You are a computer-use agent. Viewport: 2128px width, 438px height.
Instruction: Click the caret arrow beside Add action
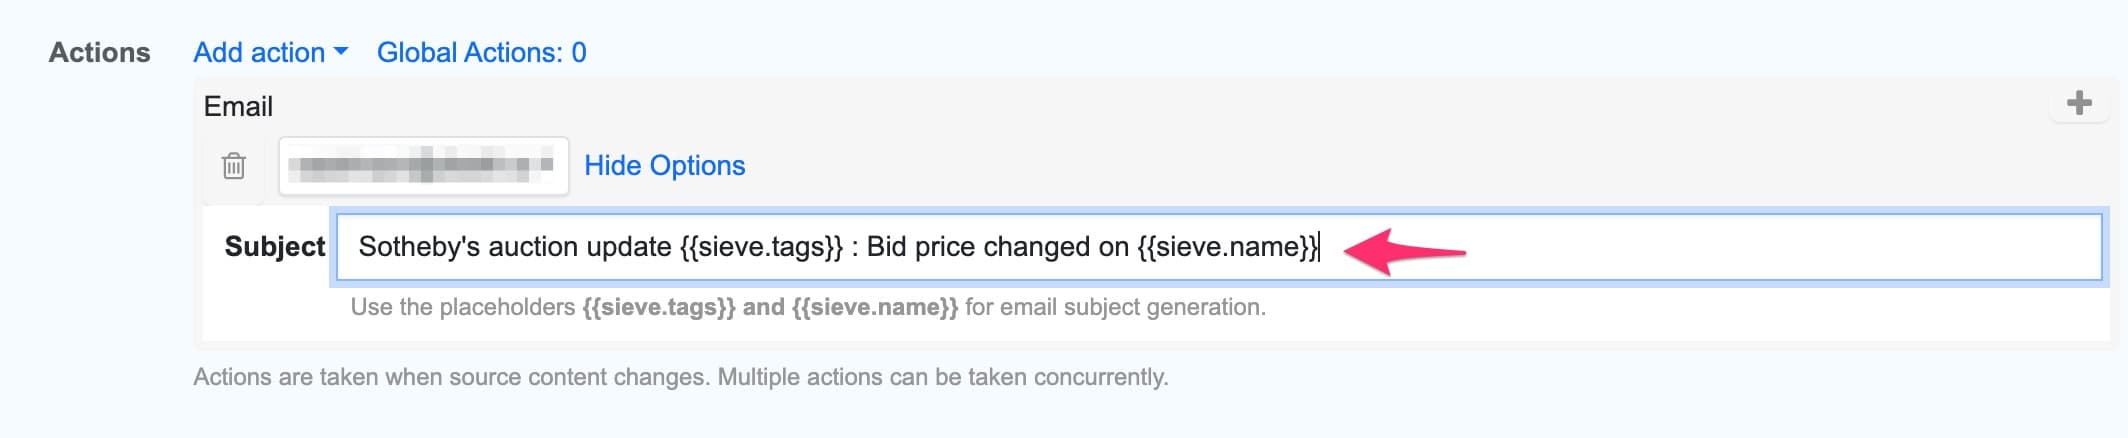coord(341,52)
